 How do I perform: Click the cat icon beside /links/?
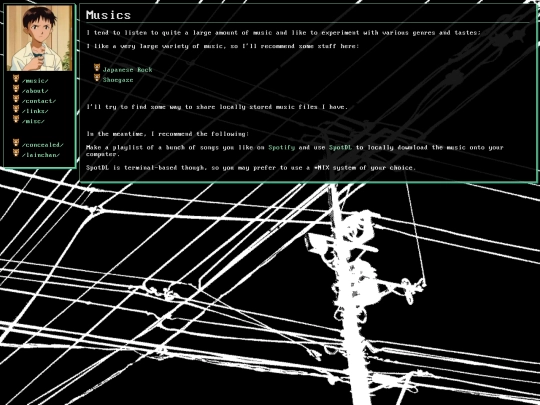click(16, 109)
